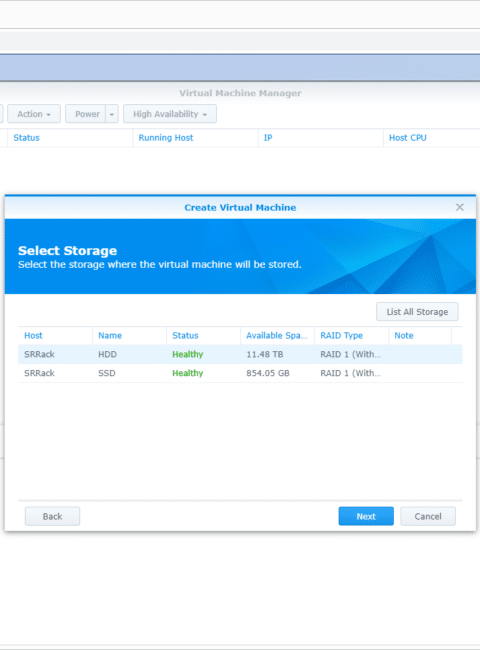Click the 854.05 GB available space cell

coord(268,373)
